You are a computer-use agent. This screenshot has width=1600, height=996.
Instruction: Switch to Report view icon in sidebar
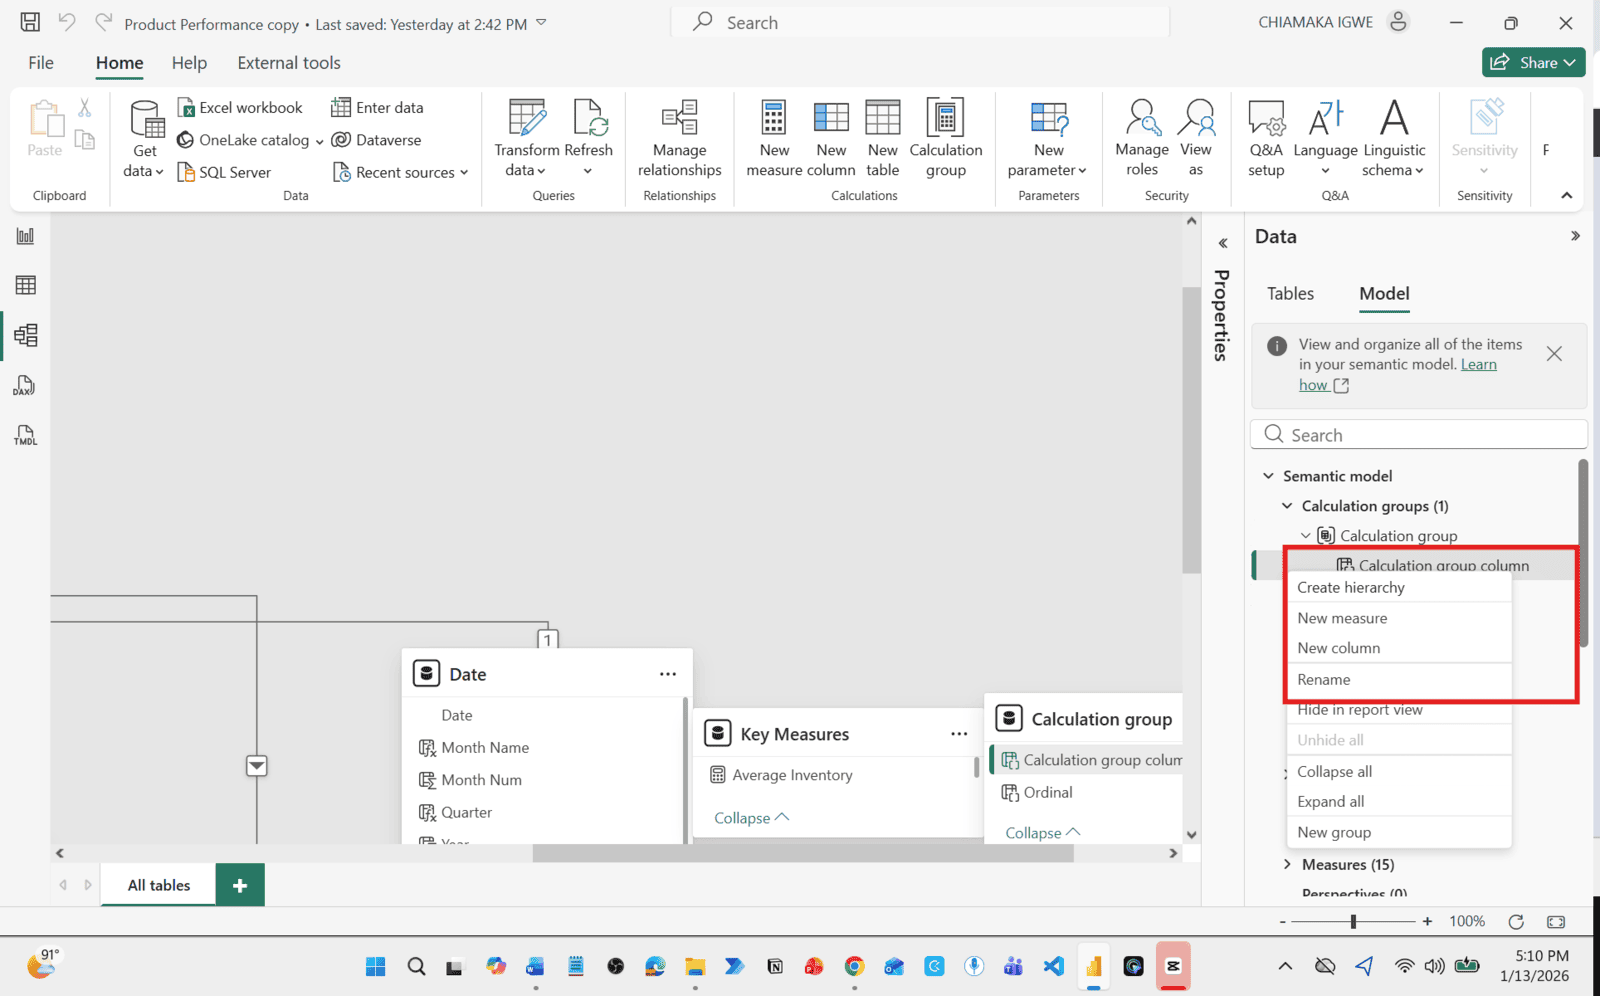coord(25,236)
